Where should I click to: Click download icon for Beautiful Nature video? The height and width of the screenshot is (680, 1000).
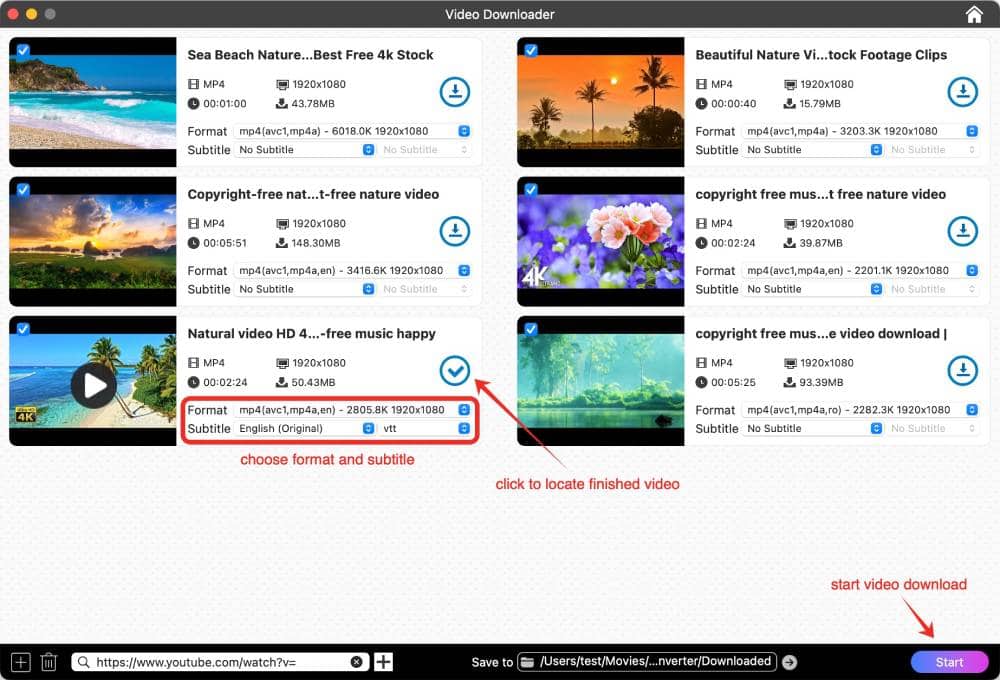[x=962, y=92]
